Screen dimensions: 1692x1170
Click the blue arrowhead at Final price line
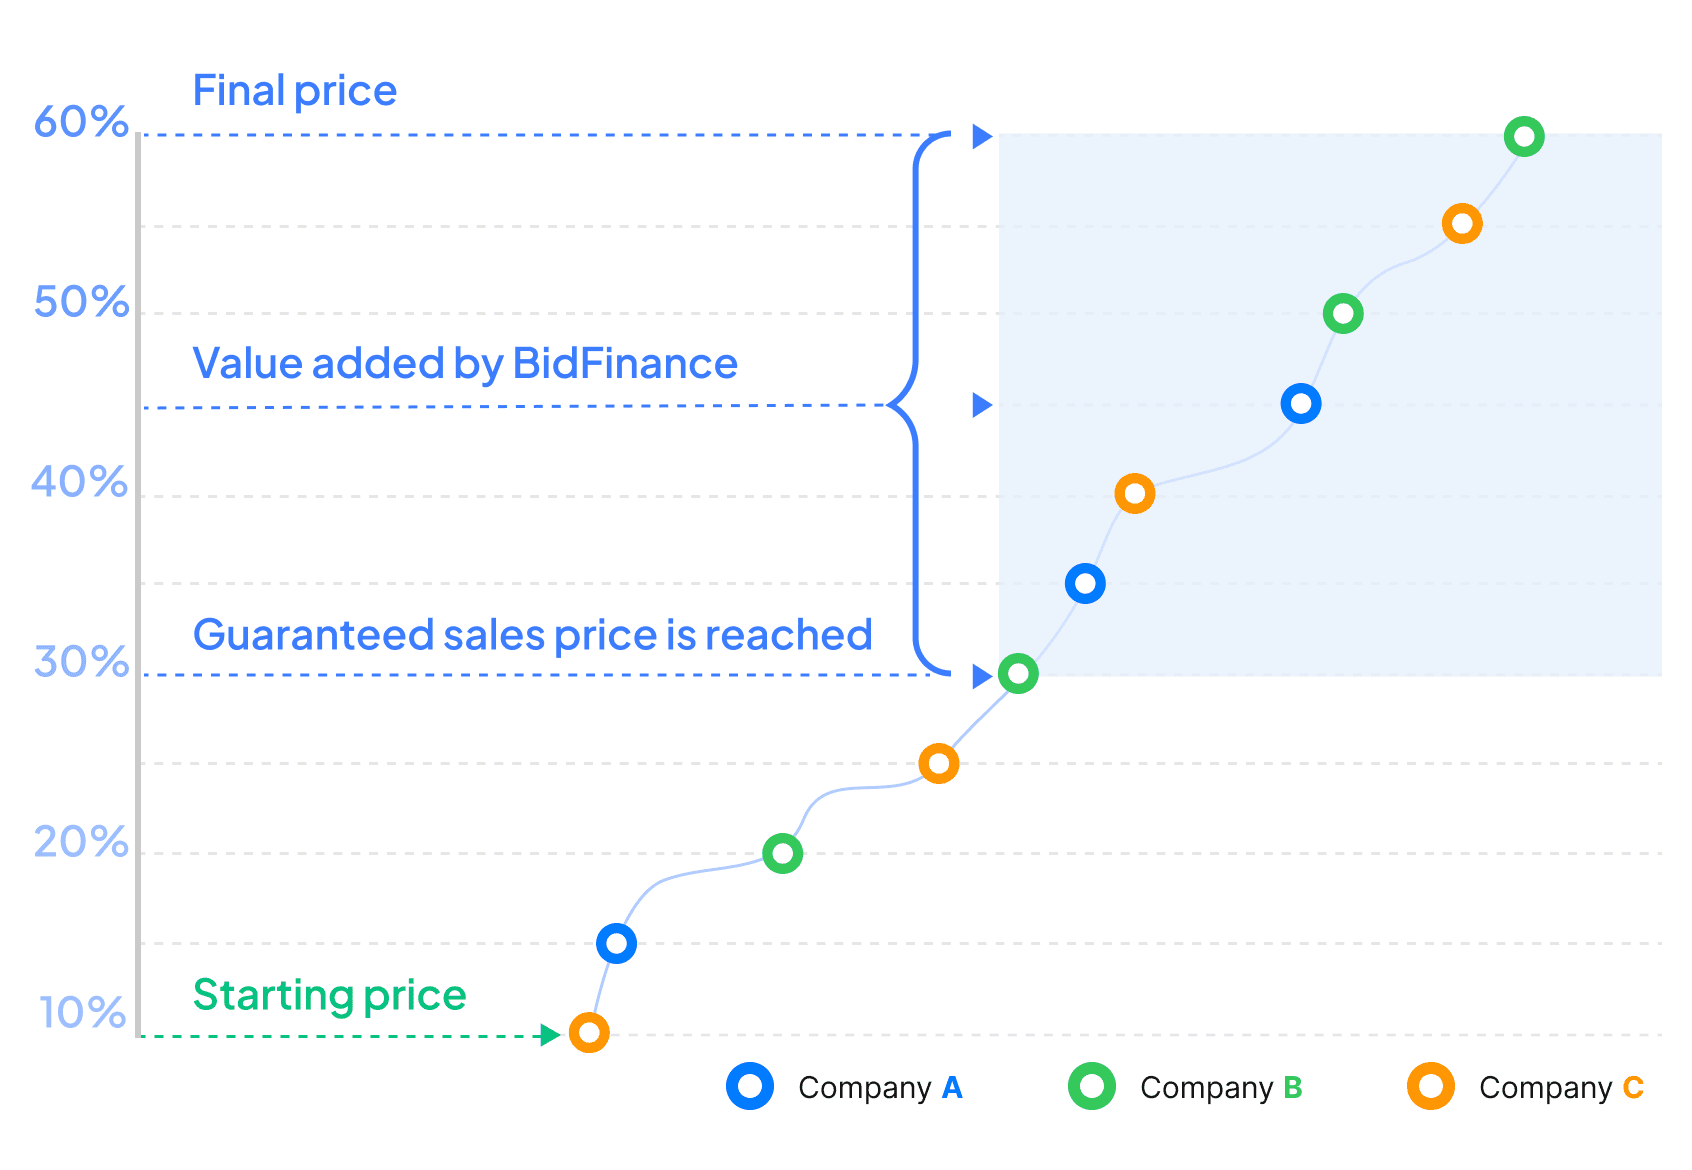(x=982, y=136)
